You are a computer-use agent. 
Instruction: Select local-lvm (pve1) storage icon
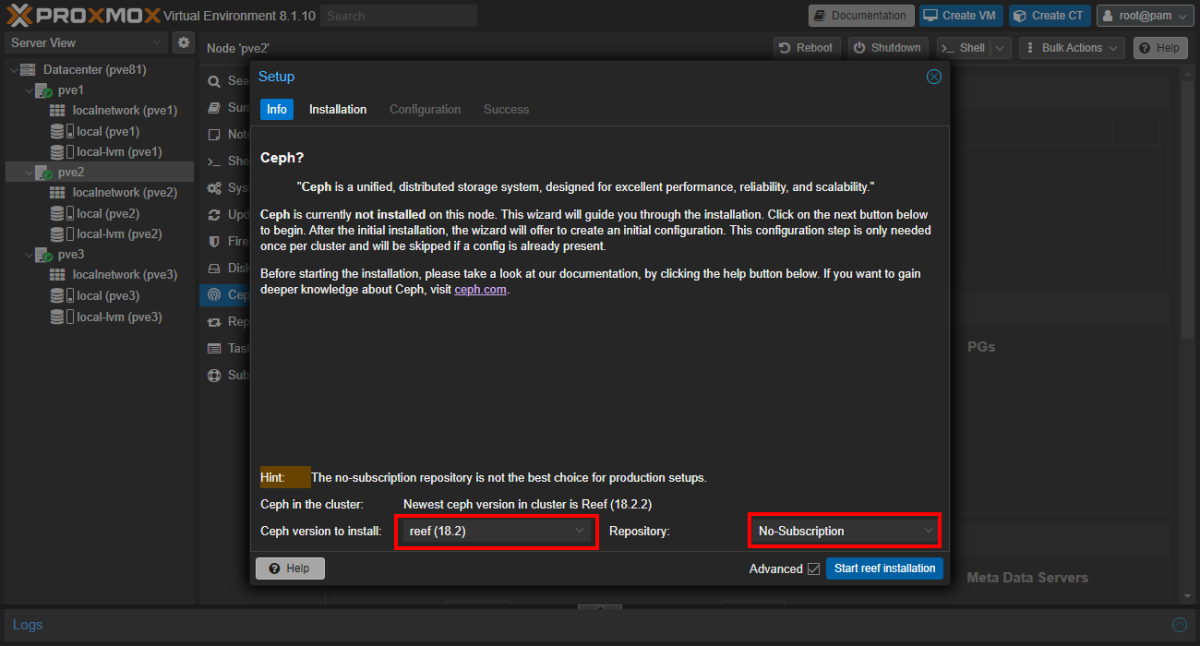pos(61,152)
